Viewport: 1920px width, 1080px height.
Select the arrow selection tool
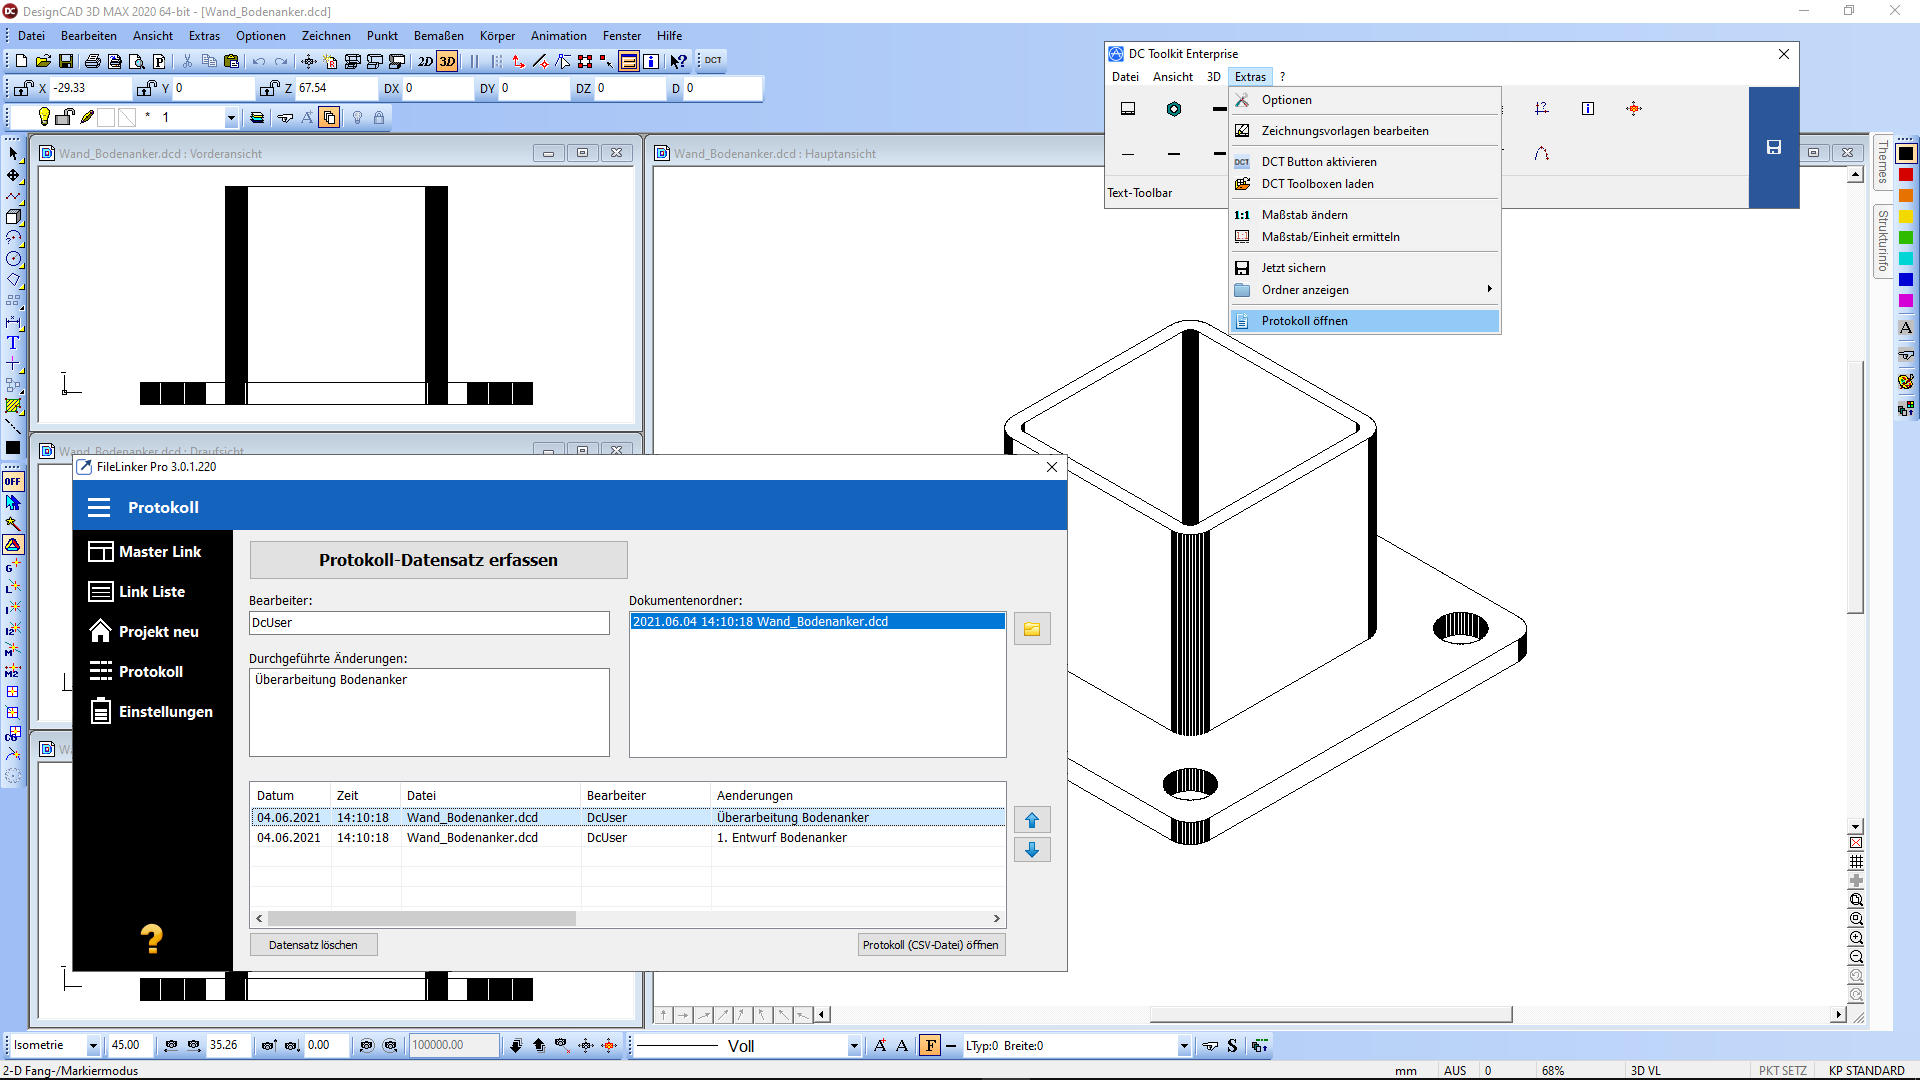[x=13, y=154]
